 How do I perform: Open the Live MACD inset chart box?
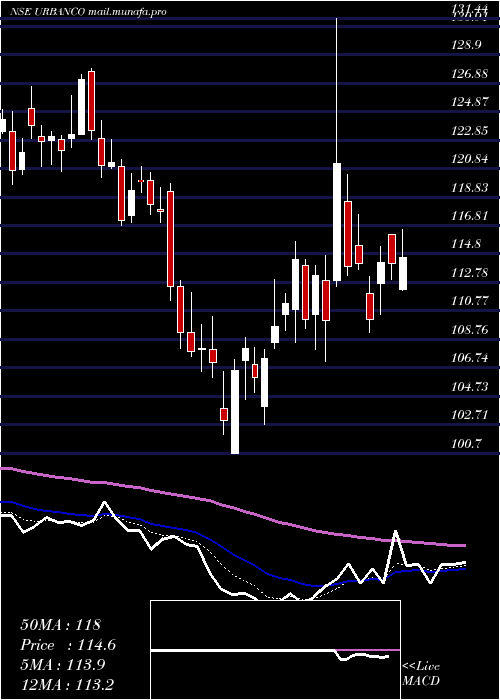pos(275,650)
